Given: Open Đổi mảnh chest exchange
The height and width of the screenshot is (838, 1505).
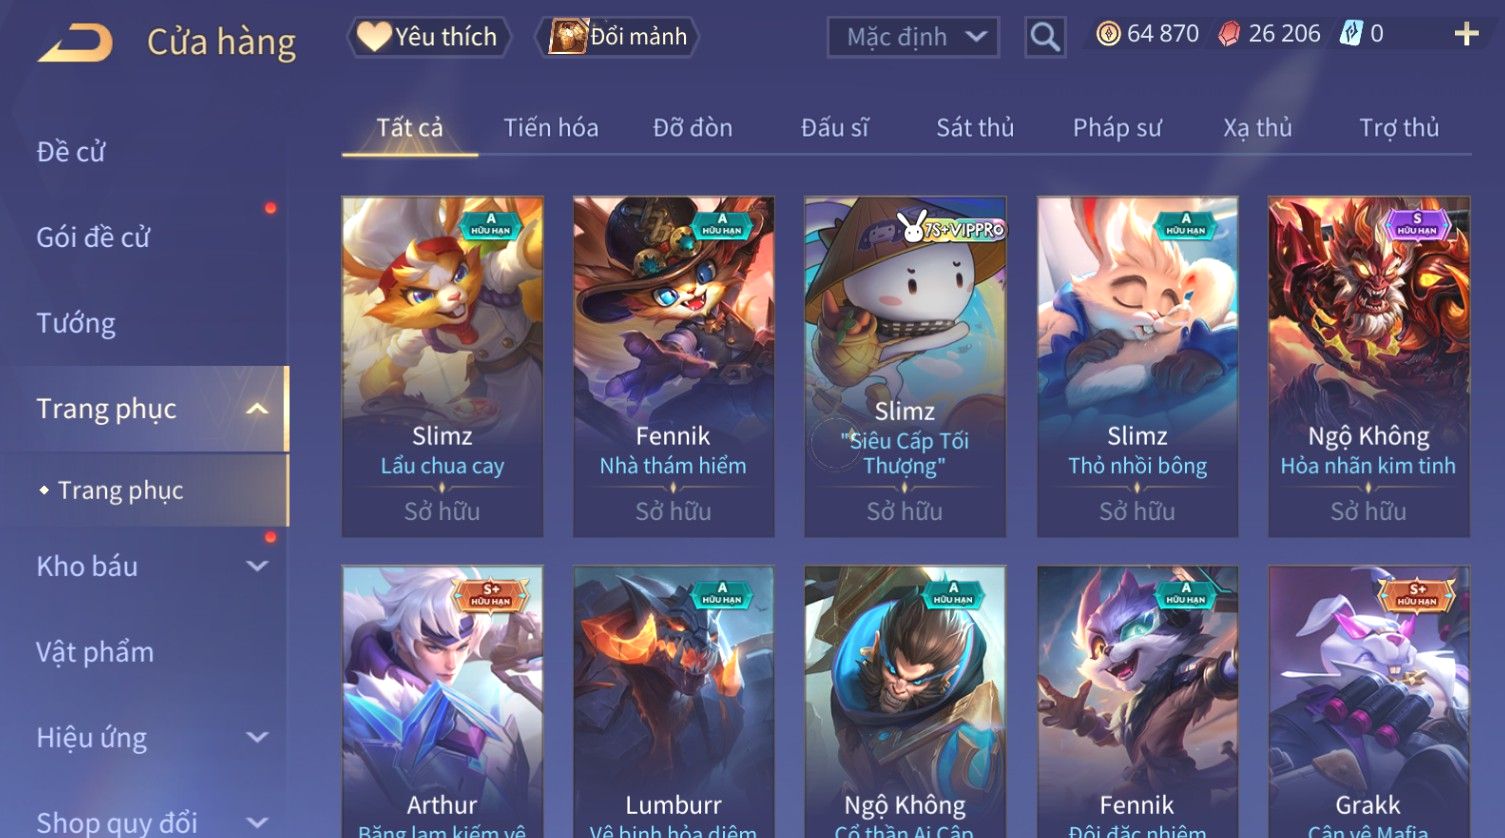Looking at the screenshot, I should click(x=618, y=37).
